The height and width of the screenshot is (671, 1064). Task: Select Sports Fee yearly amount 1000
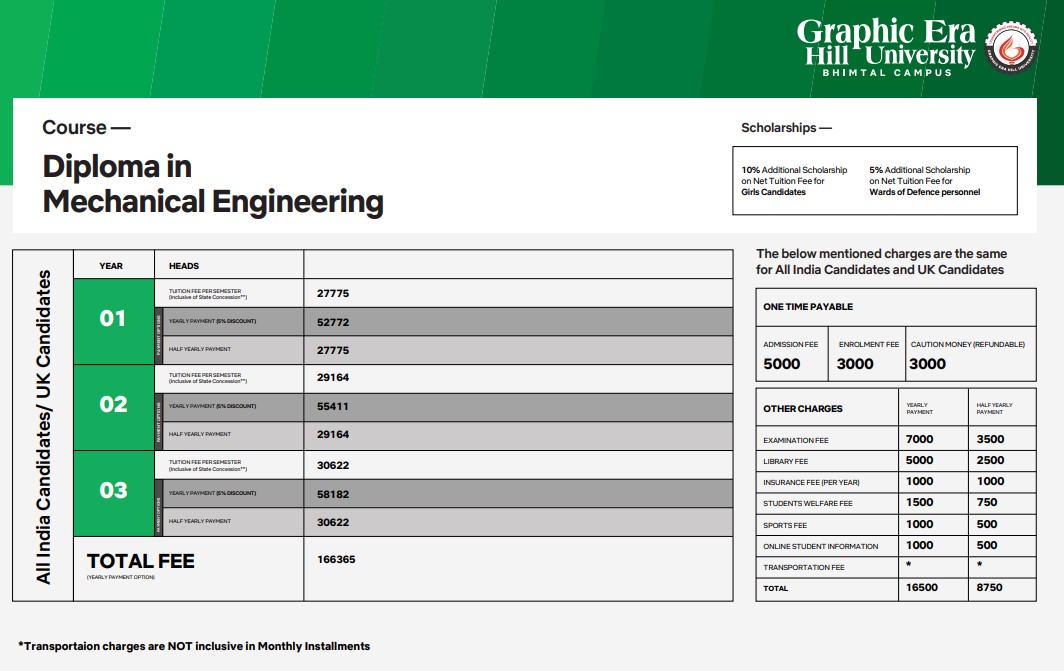coord(919,524)
